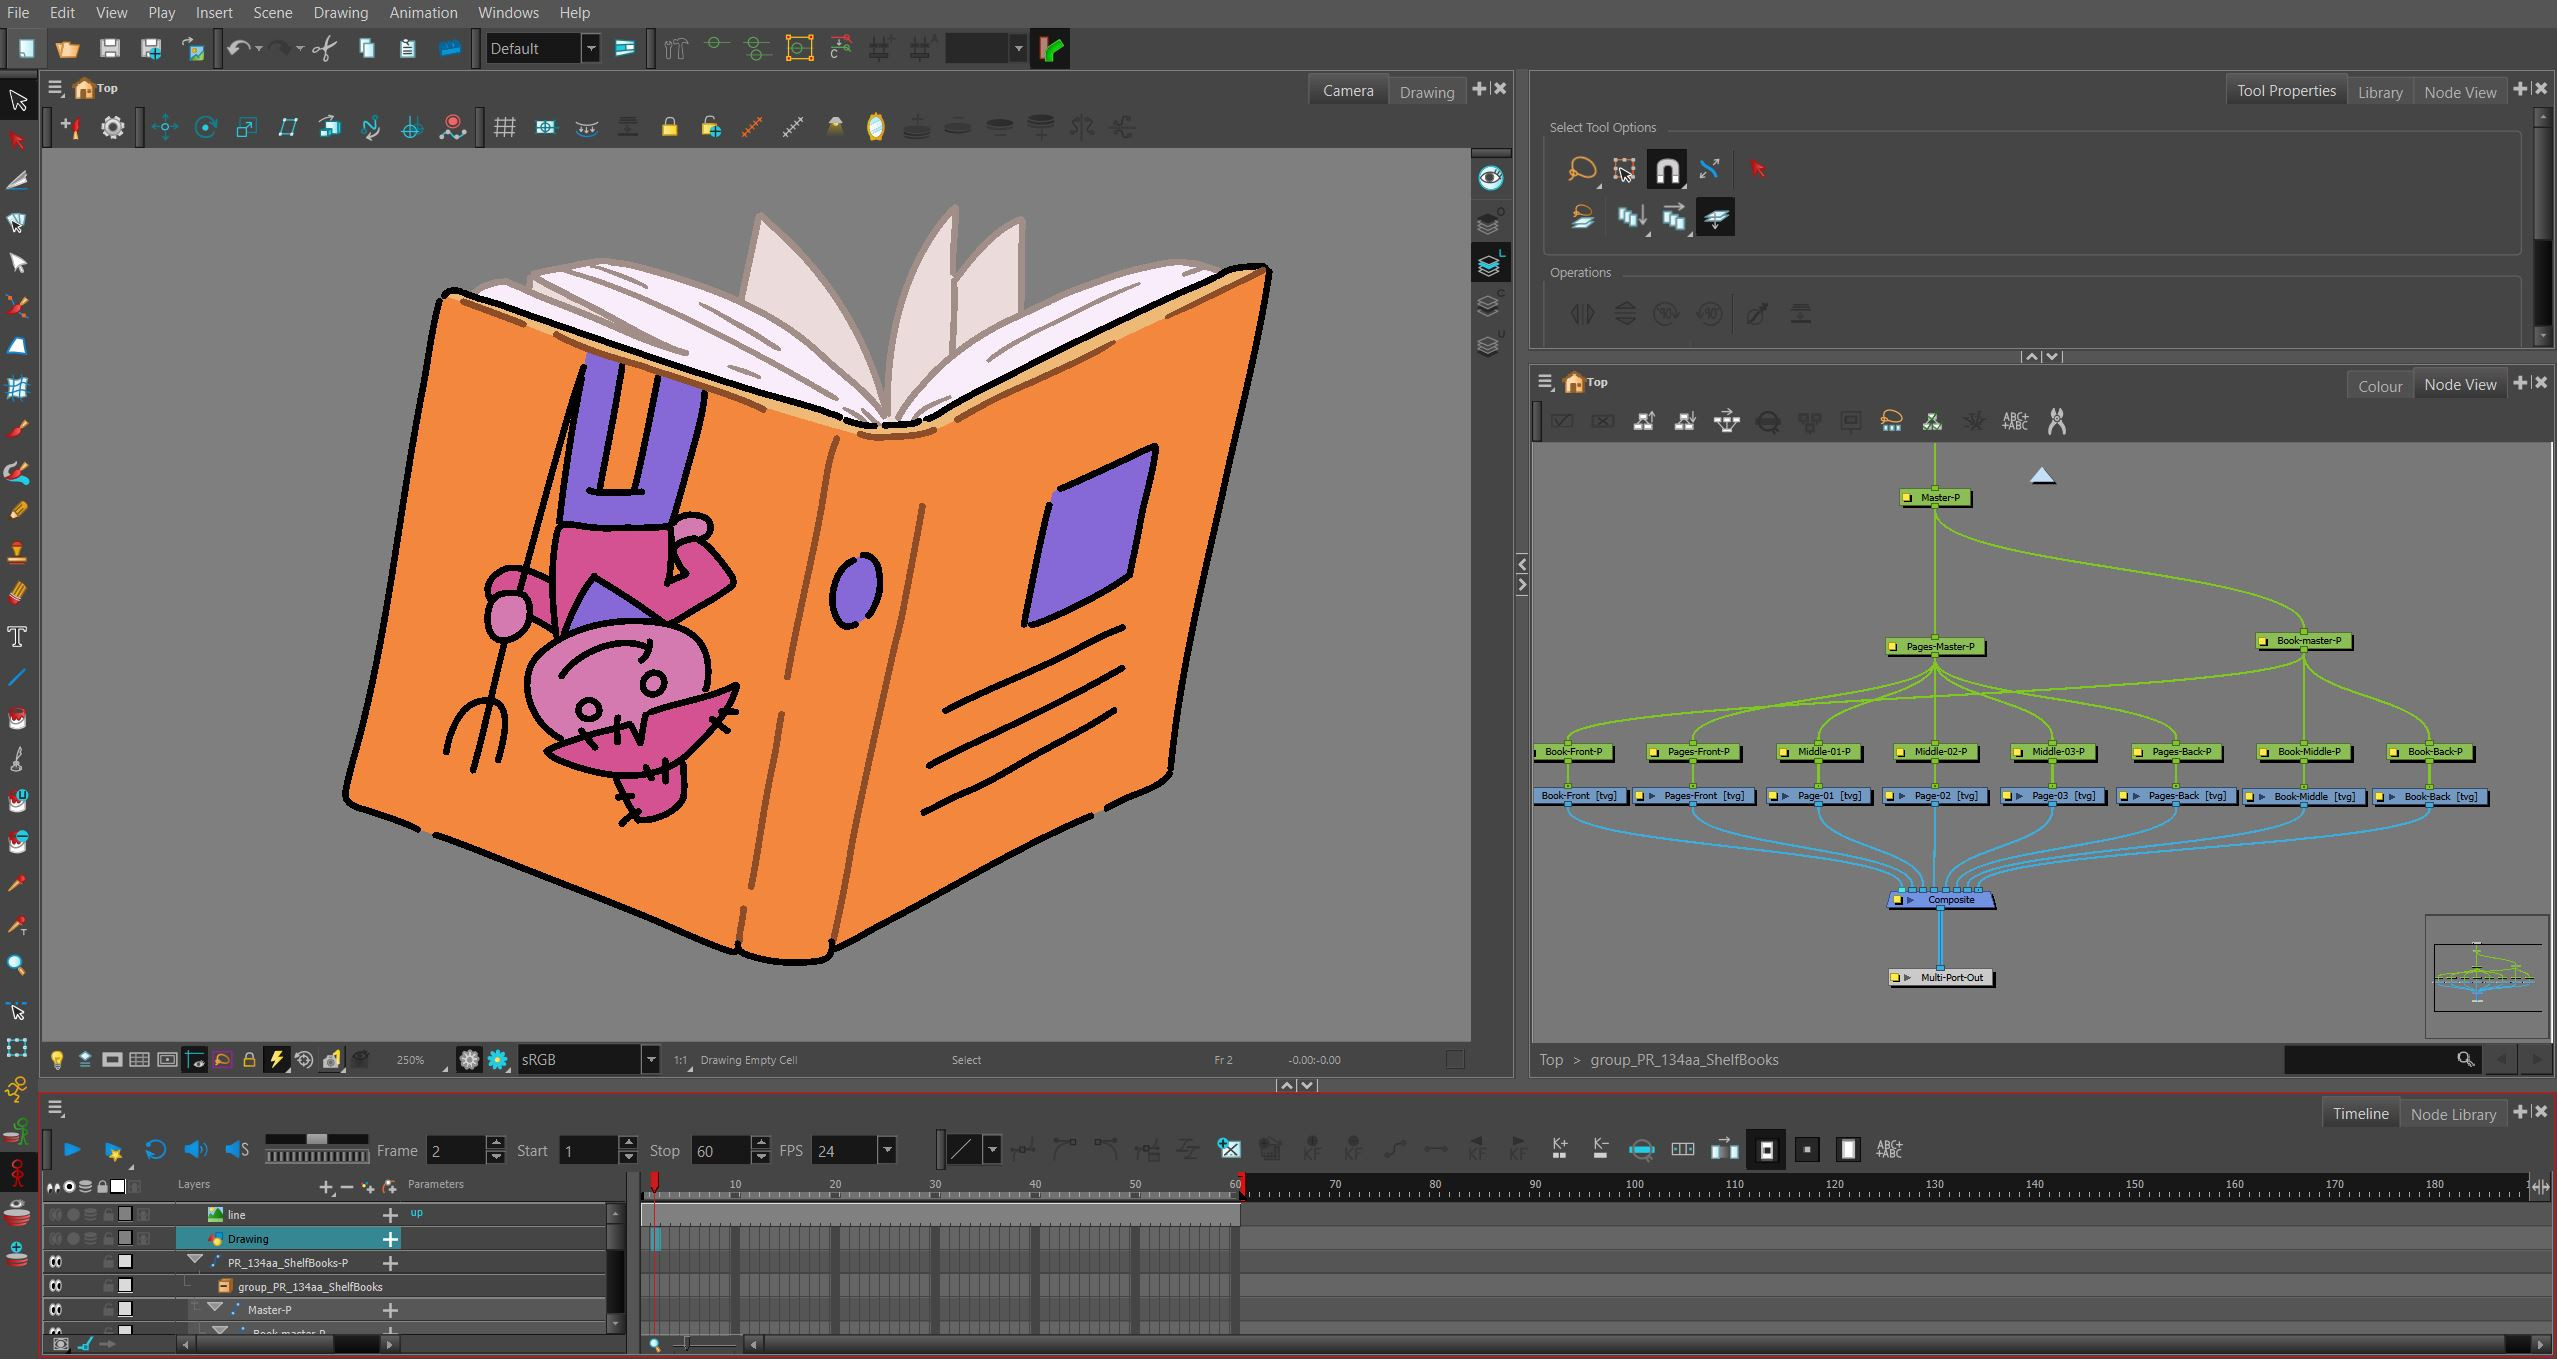Click the Light Table bulb icon
Viewport: 2557px width, 1359px height.
[57, 1060]
